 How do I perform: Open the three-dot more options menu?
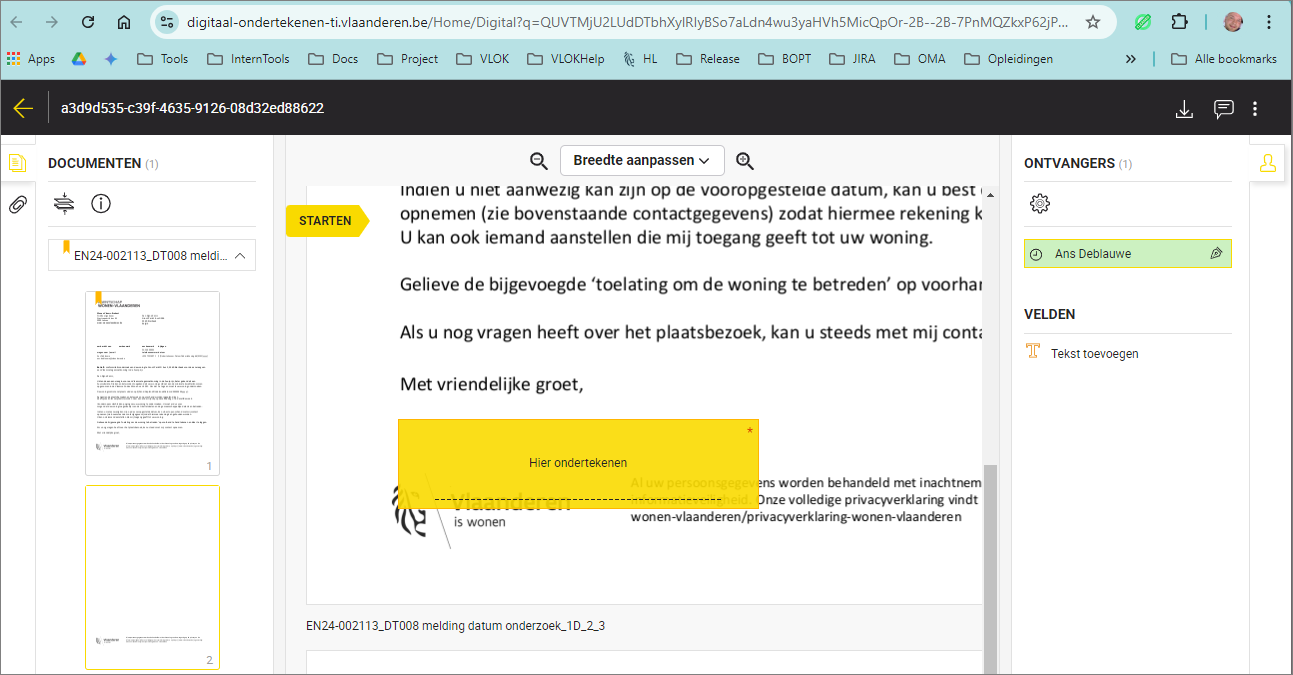click(1255, 109)
